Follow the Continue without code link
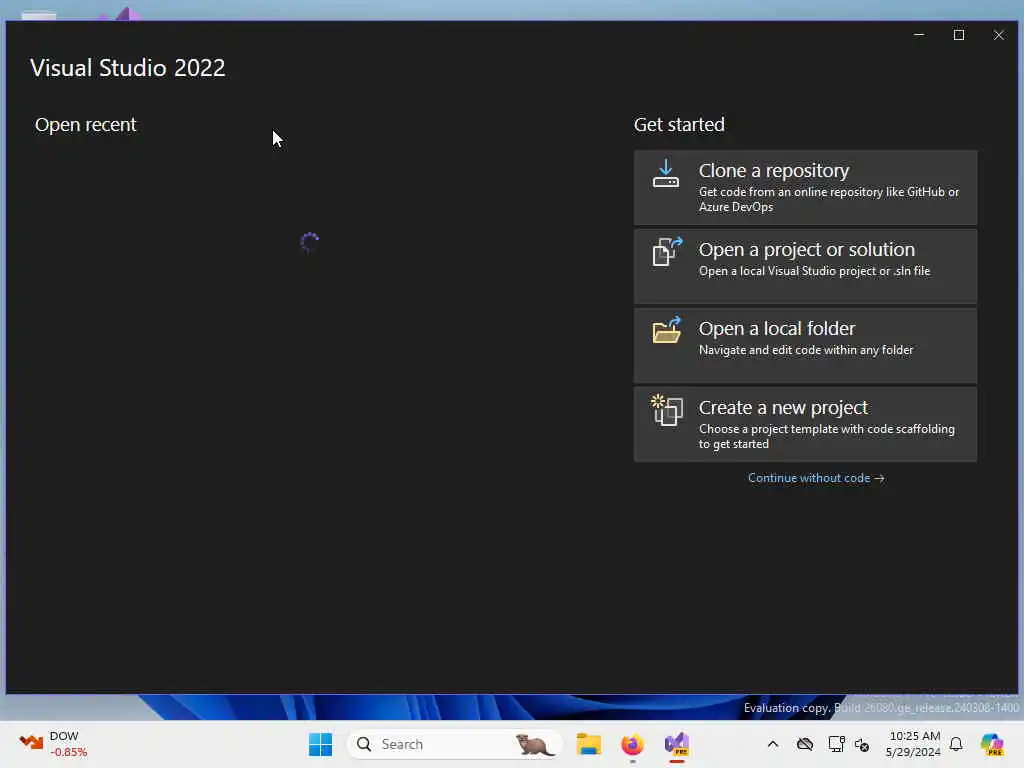This screenshot has height=768, width=1024. (x=816, y=478)
